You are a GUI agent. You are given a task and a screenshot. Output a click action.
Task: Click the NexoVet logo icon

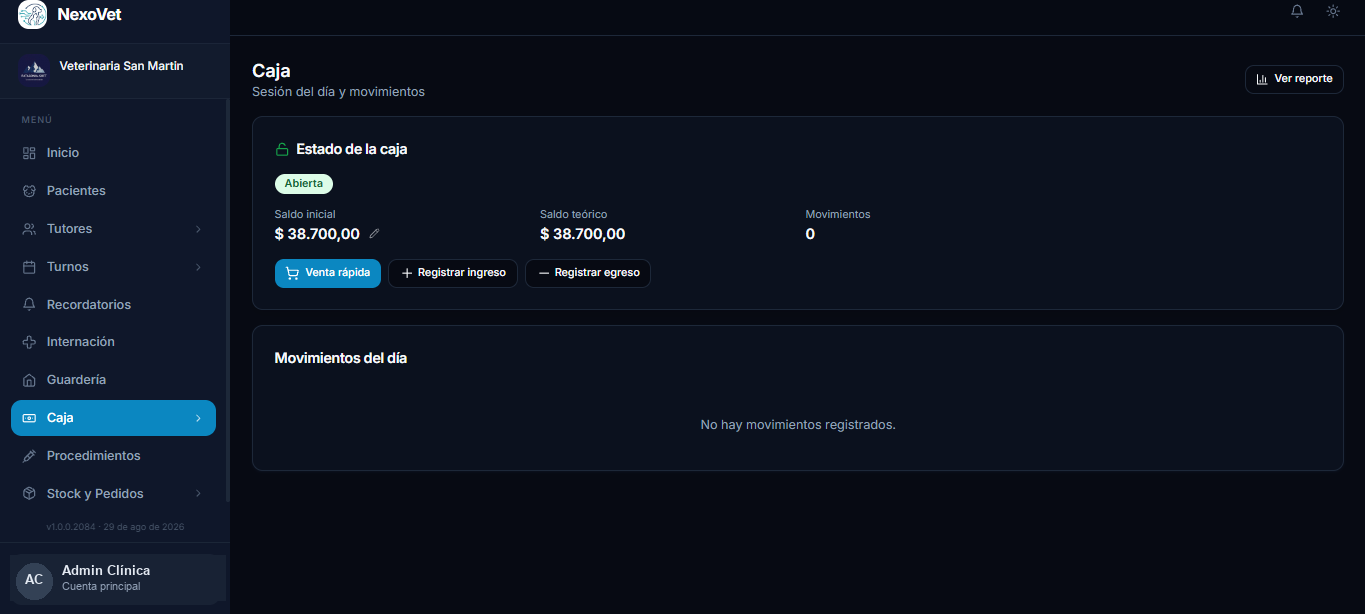pos(32,14)
